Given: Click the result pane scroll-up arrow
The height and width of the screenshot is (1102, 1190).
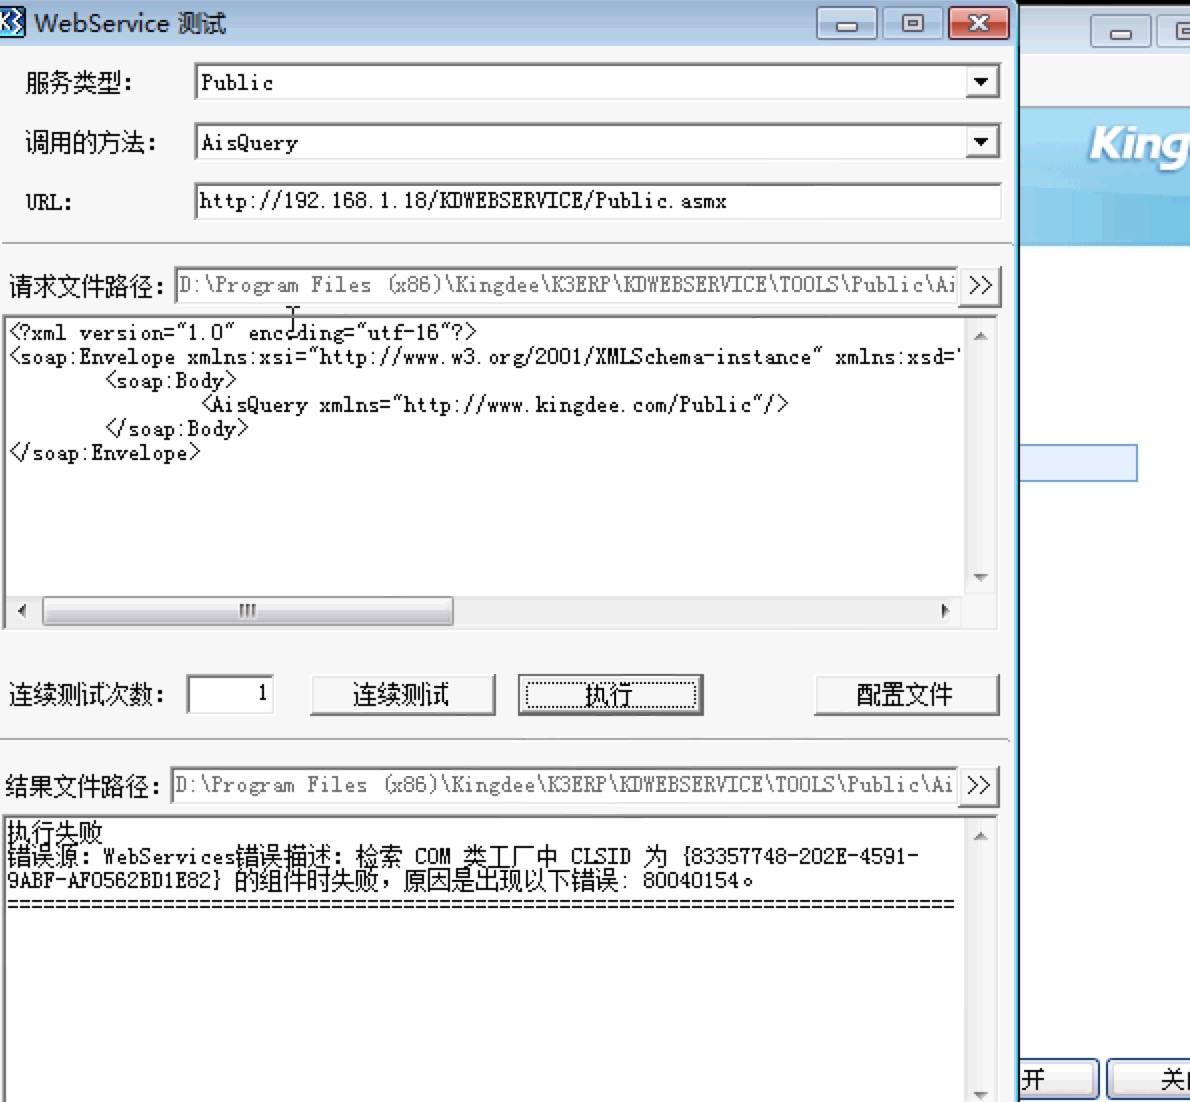Looking at the screenshot, I should (x=981, y=836).
